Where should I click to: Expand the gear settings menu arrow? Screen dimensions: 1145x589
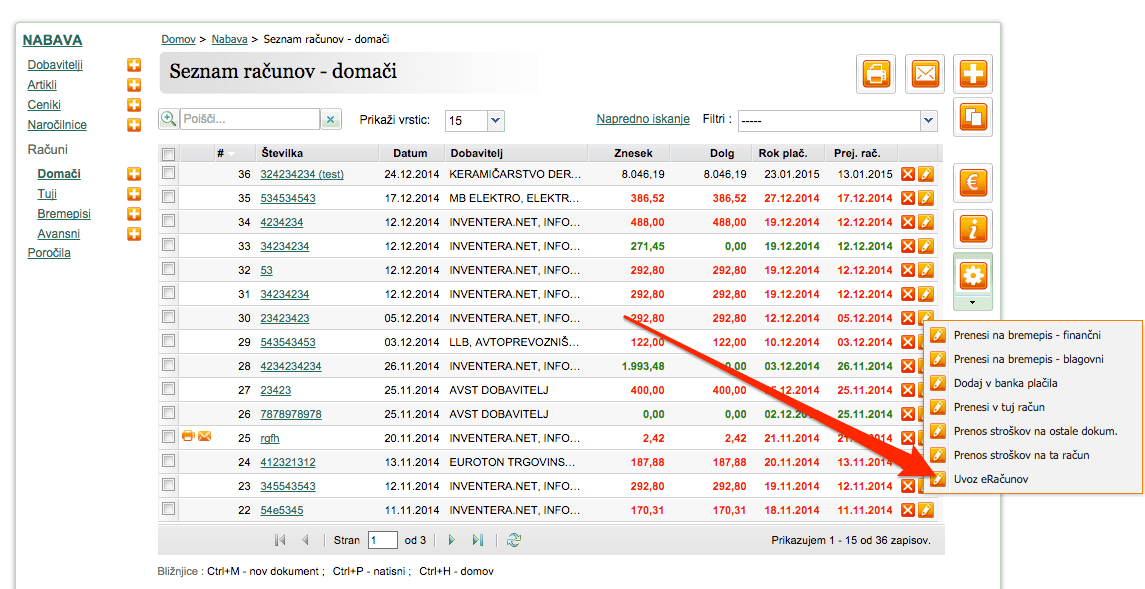[973, 302]
